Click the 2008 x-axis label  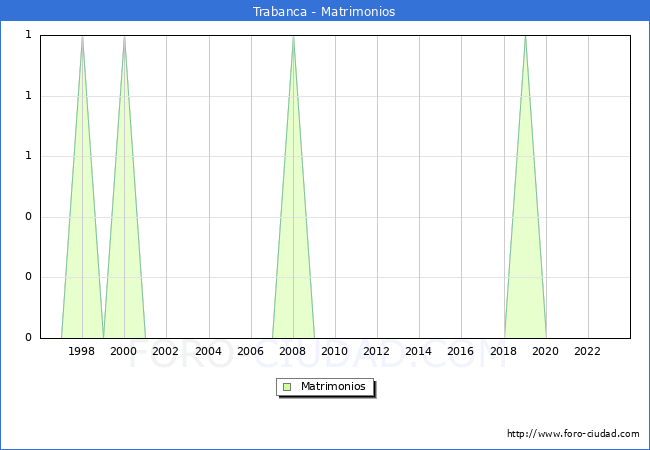click(x=293, y=351)
